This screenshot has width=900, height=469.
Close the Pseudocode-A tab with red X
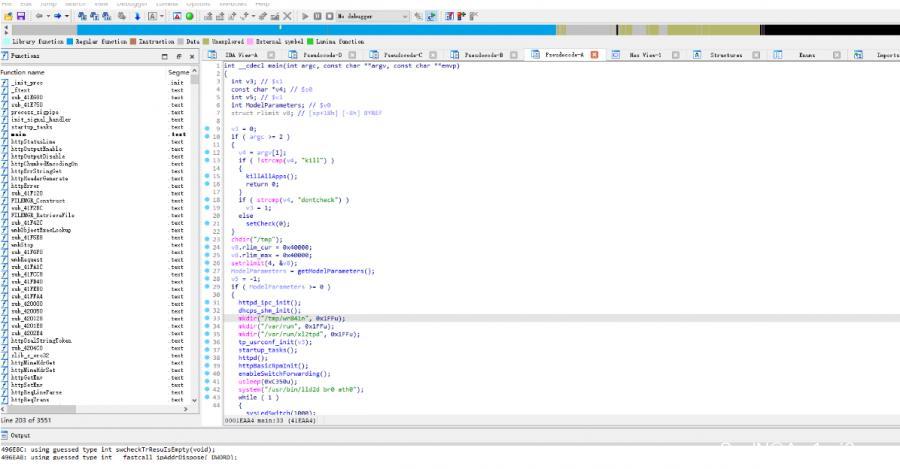tap(595, 55)
